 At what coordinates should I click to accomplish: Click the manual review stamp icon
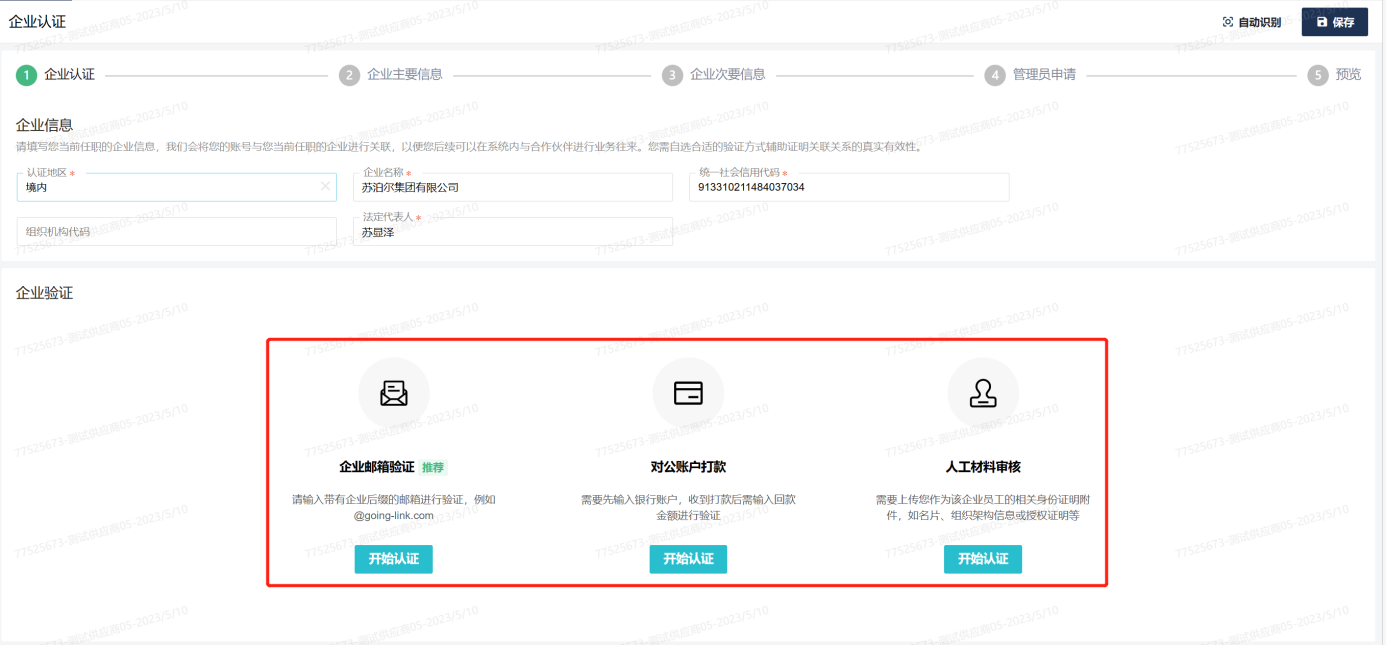[983, 394]
